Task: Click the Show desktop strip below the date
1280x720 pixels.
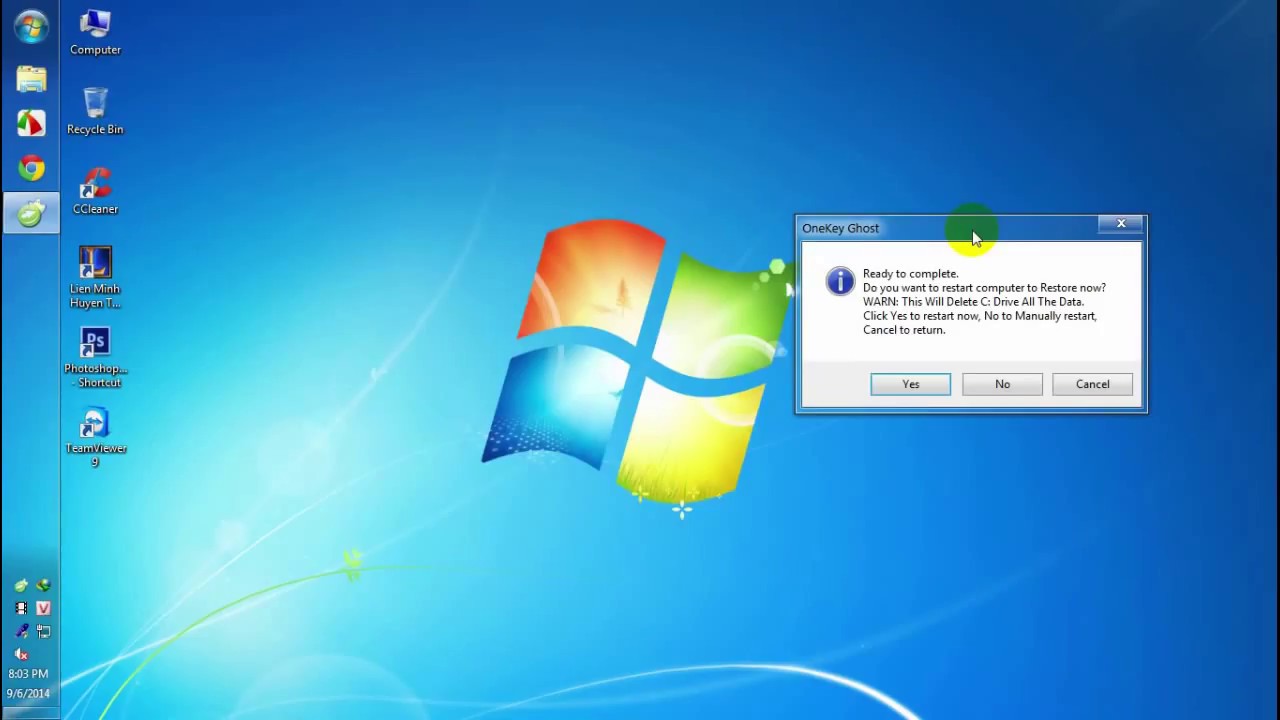Action: 30,713
